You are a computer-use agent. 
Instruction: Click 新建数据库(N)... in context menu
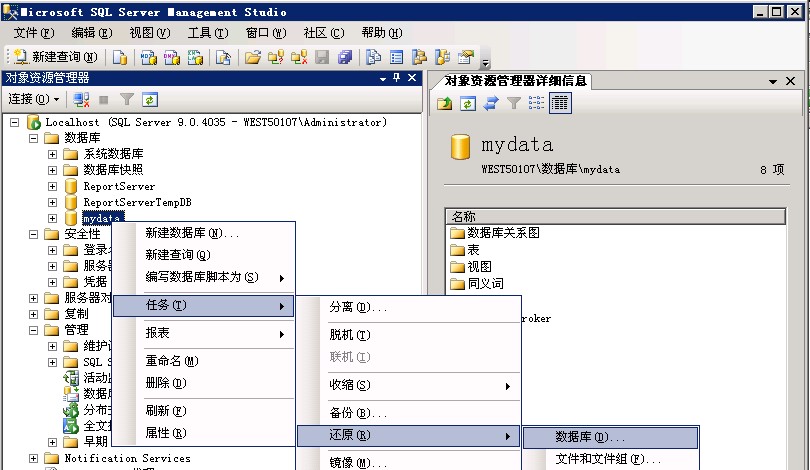coord(192,233)
